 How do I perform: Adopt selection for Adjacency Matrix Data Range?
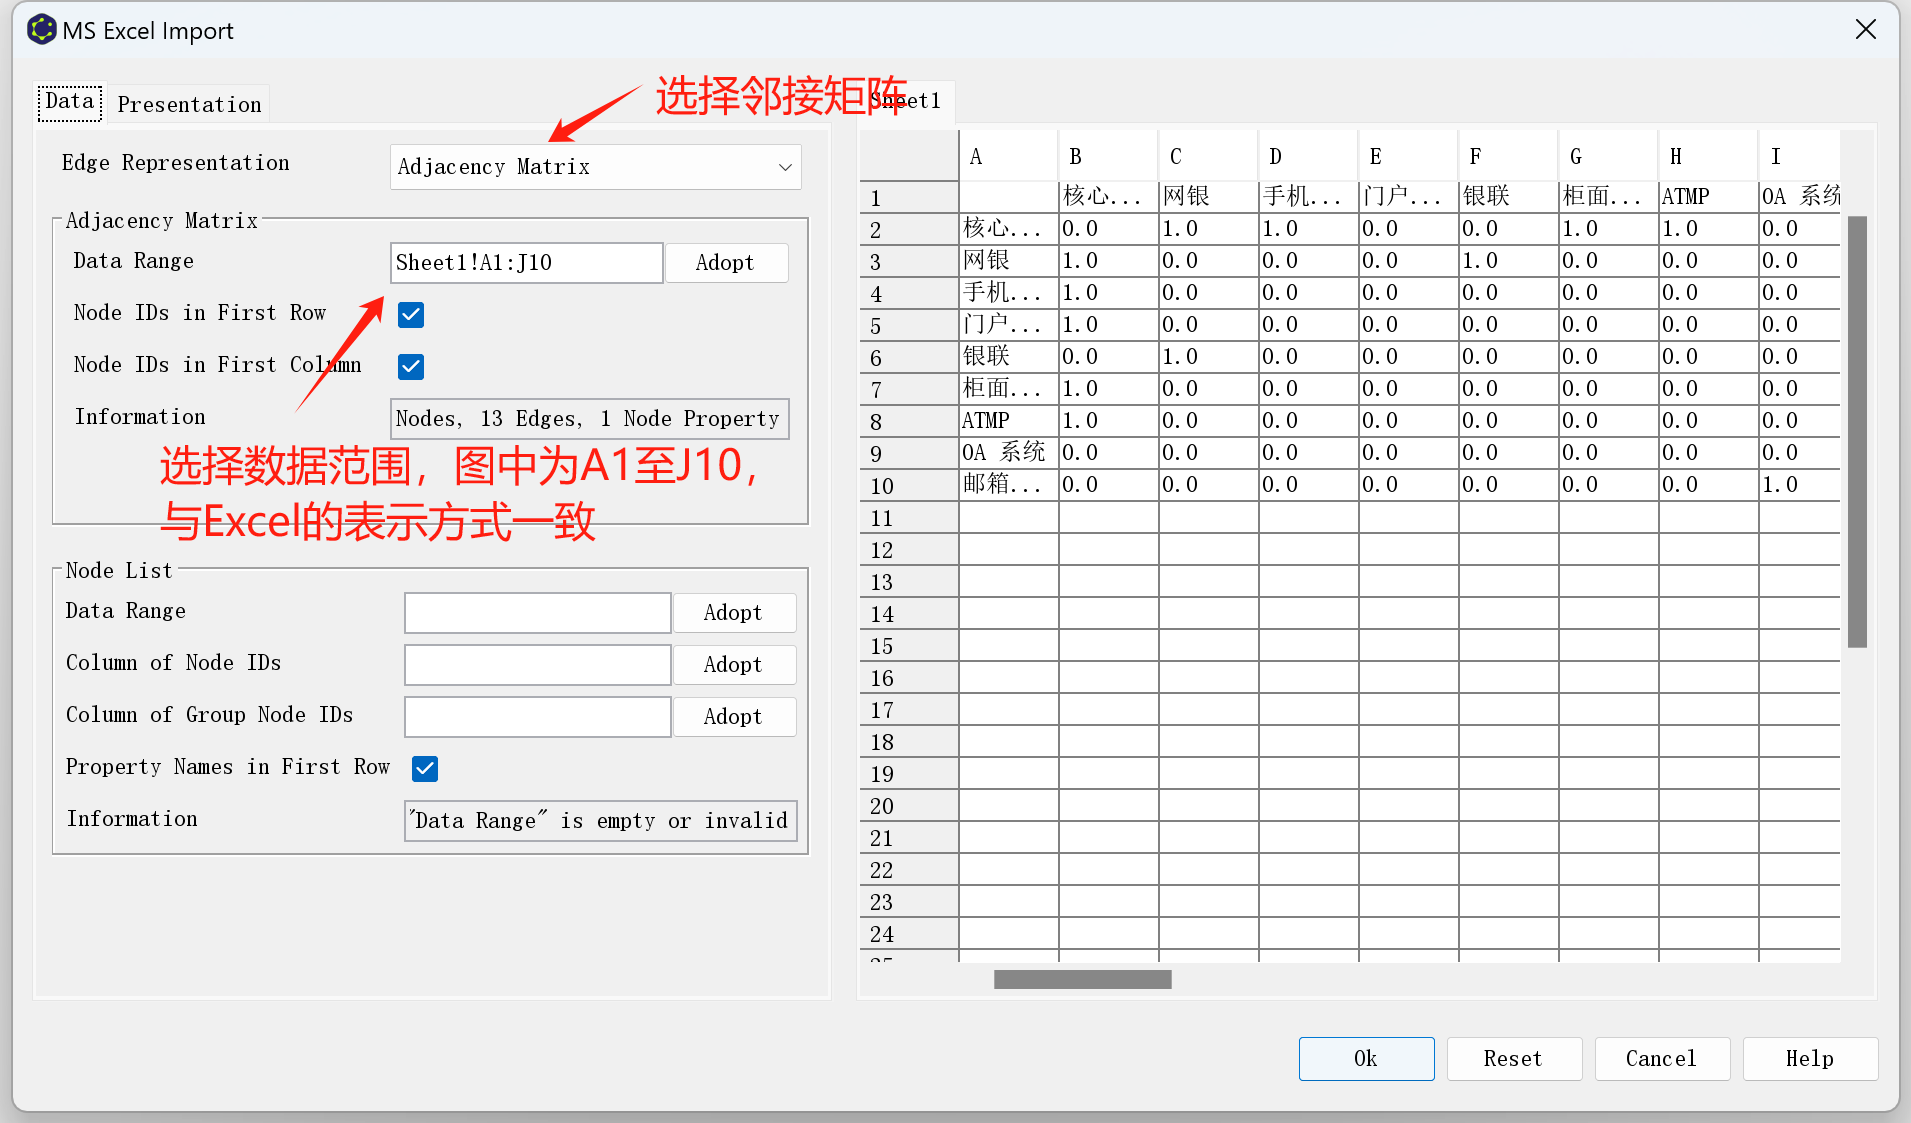click(725, 263)
